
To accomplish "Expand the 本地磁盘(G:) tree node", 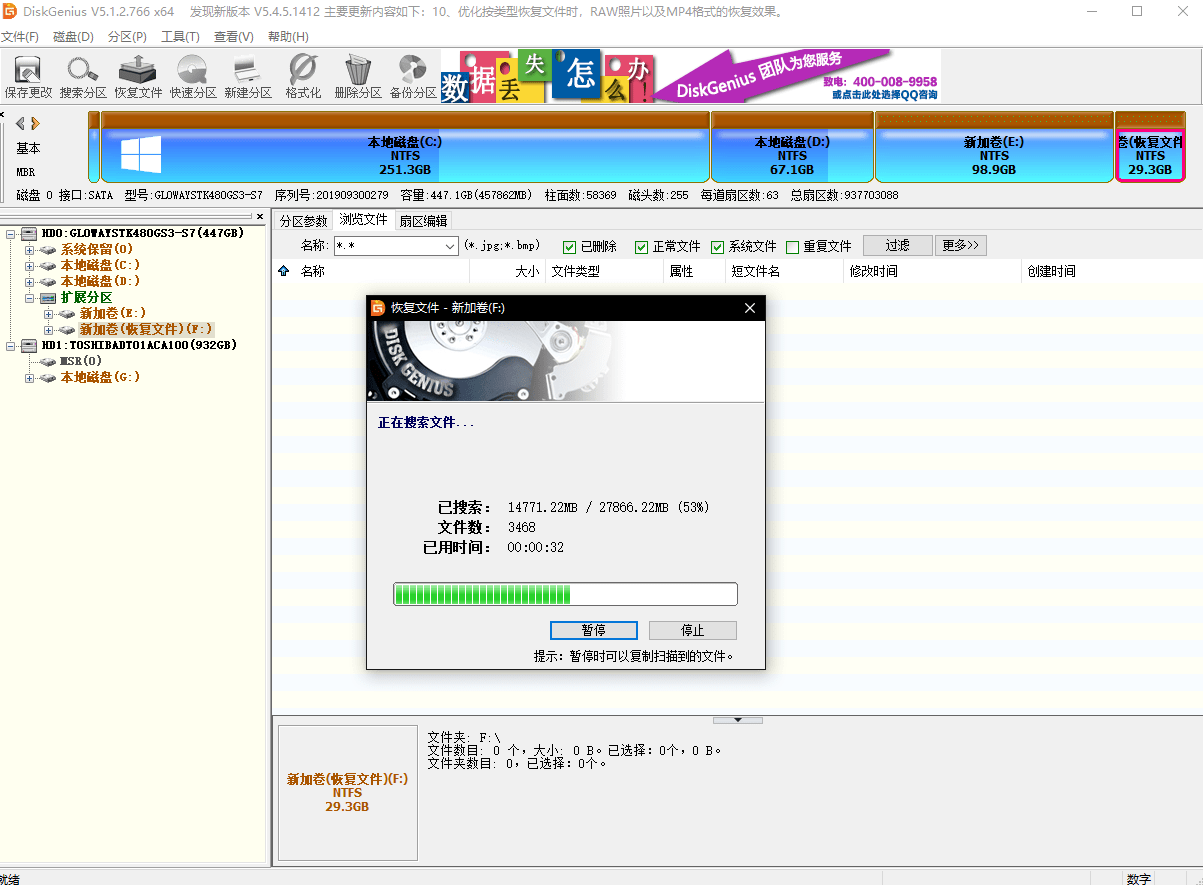I will coord(30,377).
